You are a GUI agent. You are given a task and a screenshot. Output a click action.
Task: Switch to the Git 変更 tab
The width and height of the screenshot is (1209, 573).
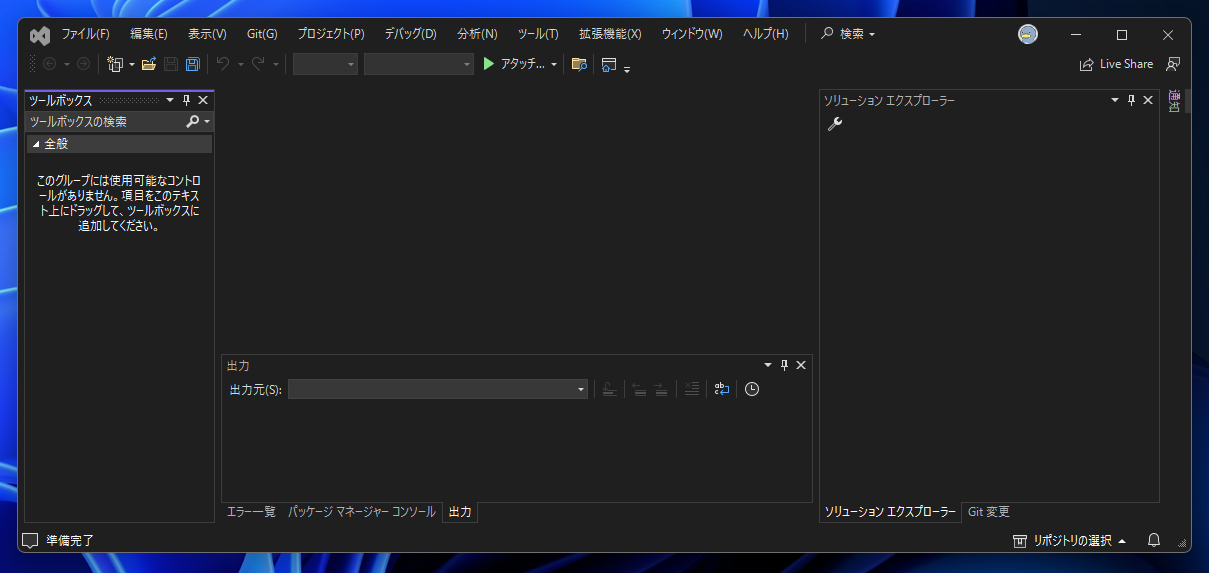pos(989,512)
